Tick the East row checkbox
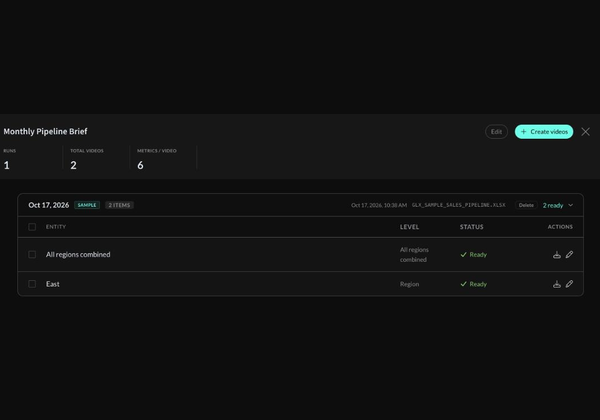This screenshot has width=600, height=420. coord(32,284)
